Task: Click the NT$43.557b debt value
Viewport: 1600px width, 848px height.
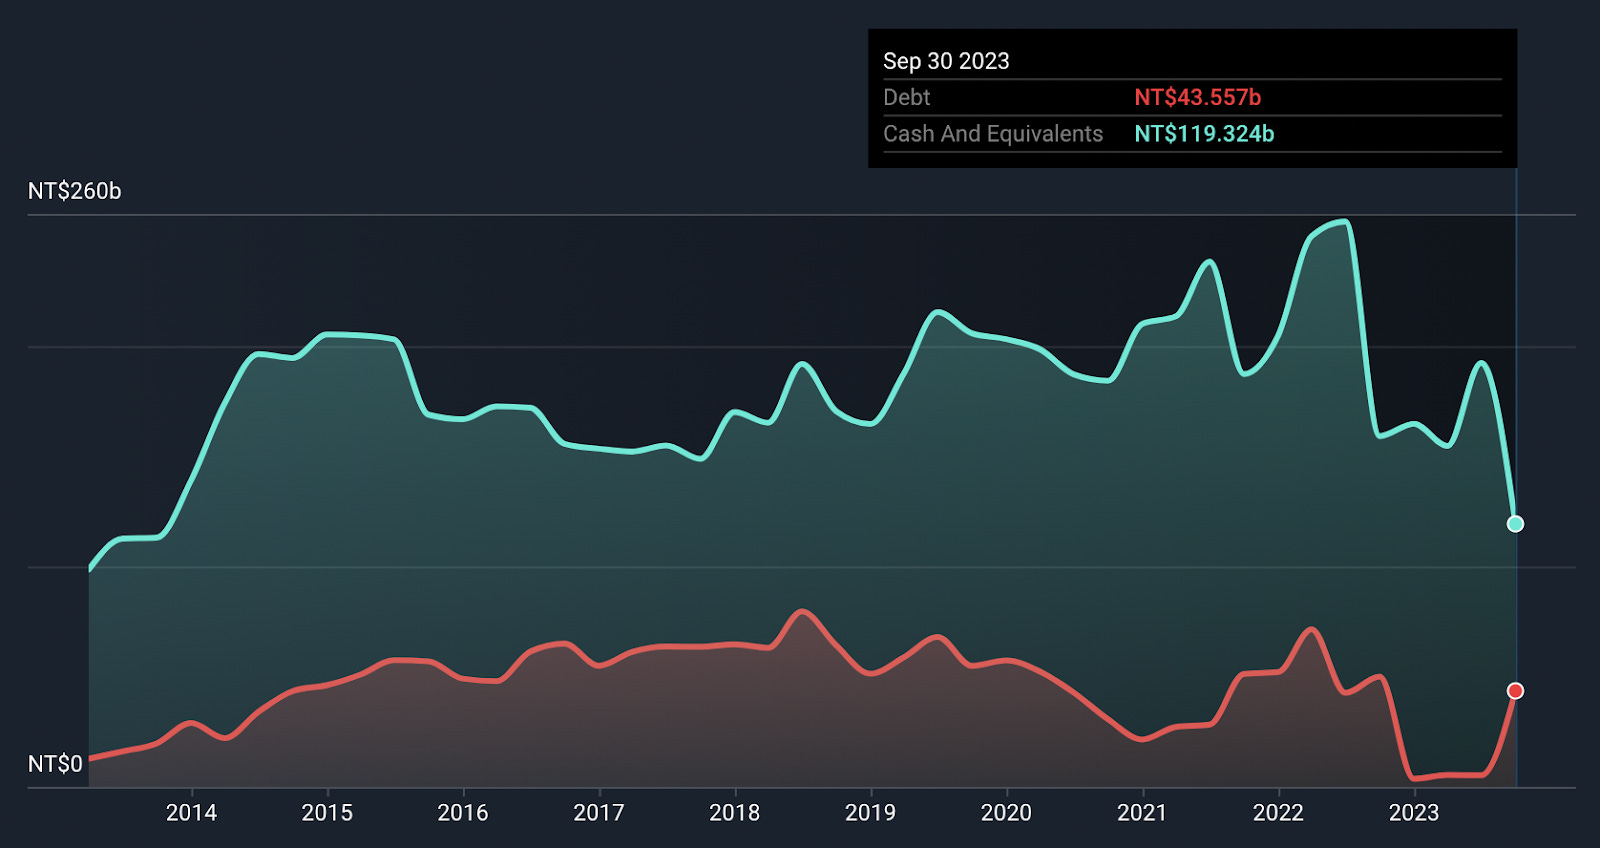Action: pyautogui.click(x=1197, y=97)
